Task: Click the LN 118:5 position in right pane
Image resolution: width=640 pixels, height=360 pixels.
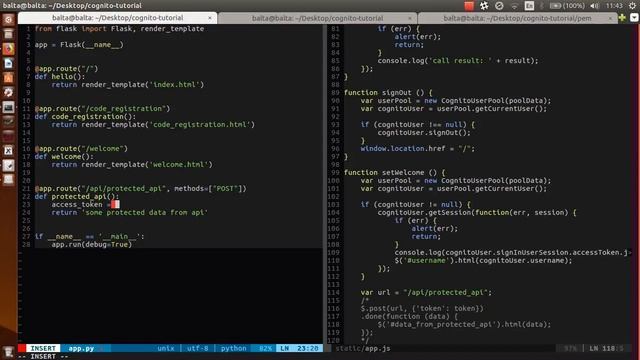Action: pos(607,348)
